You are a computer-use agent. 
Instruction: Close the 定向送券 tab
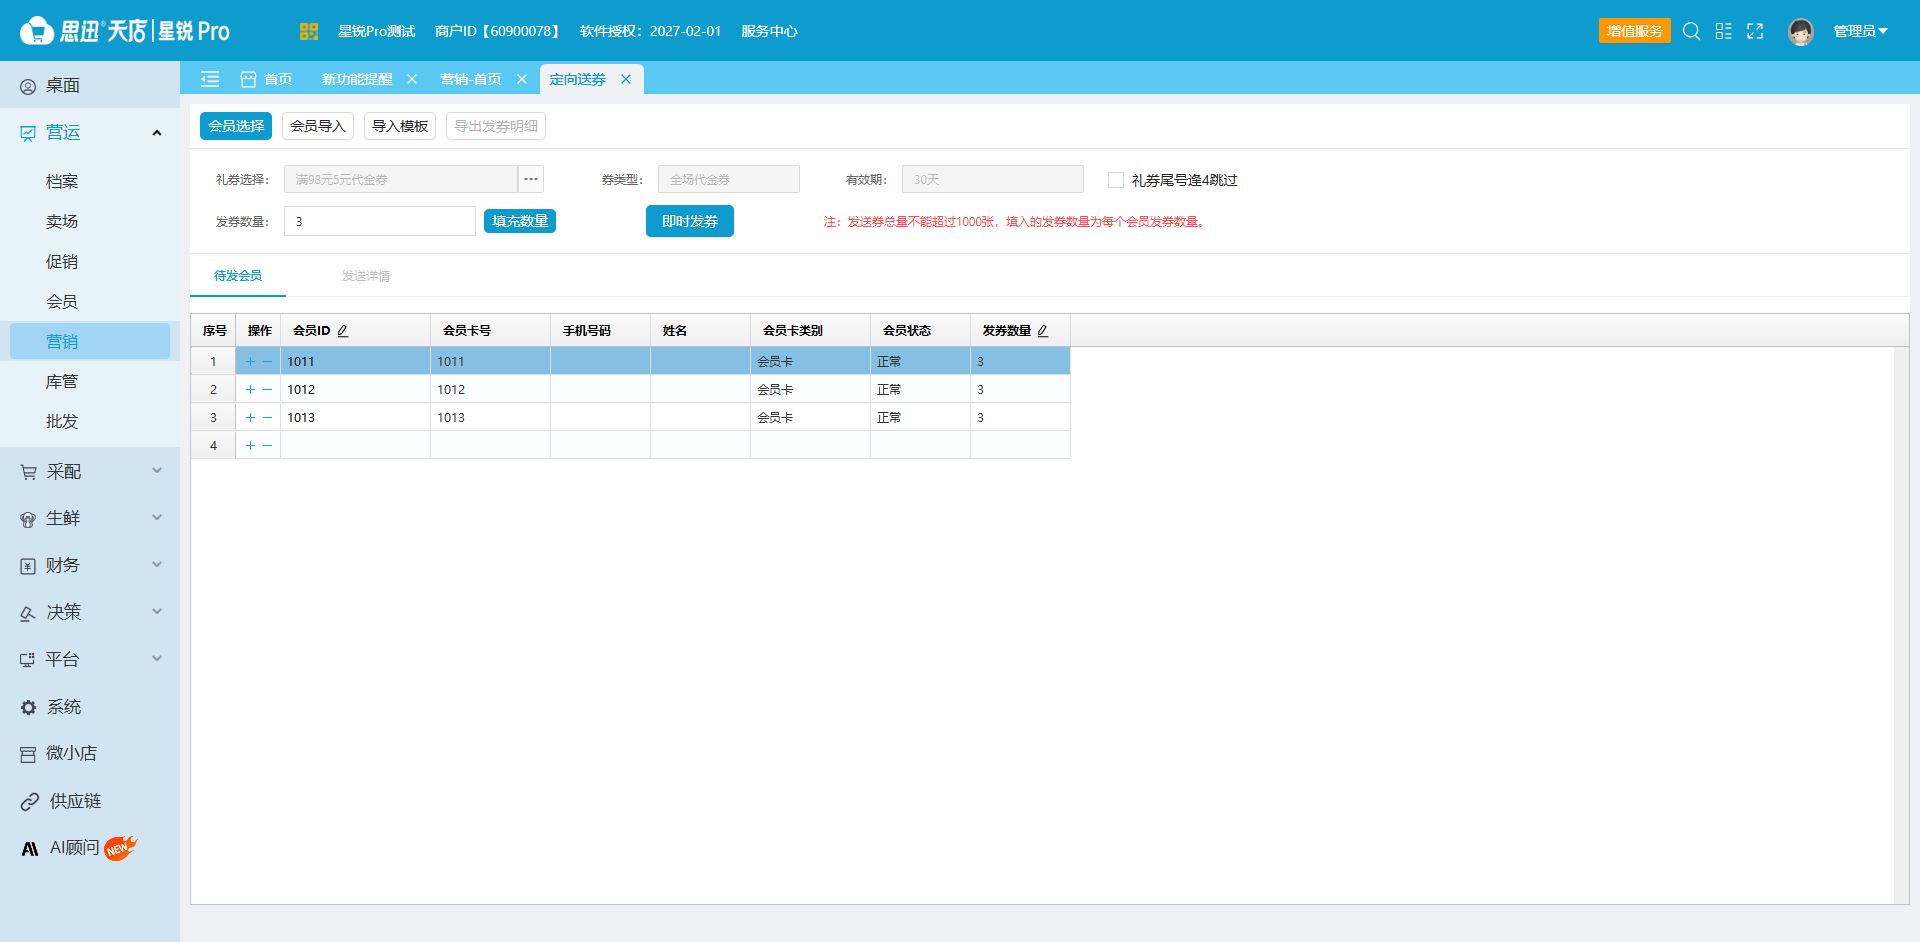(x=626, y=79)
